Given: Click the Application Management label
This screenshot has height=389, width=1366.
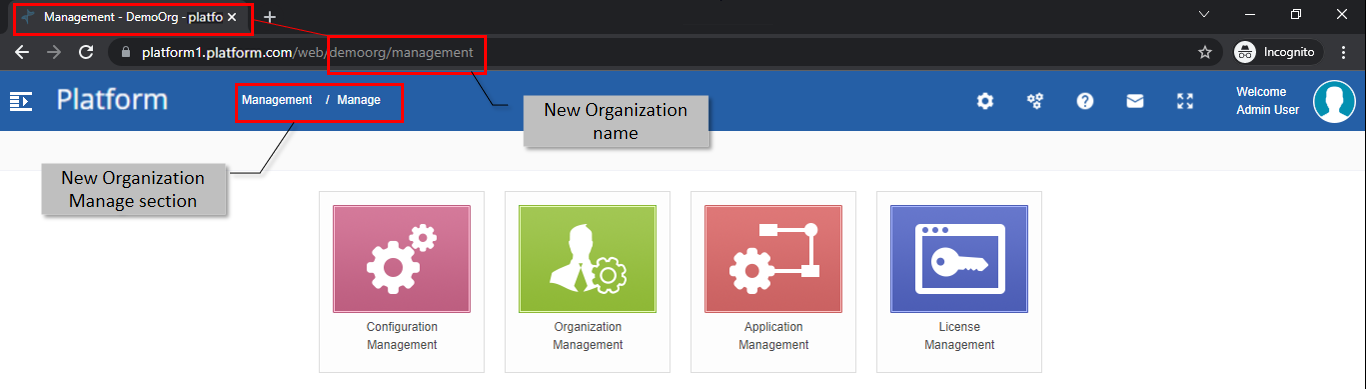Looking at the screenshot, I should point(773,336).
